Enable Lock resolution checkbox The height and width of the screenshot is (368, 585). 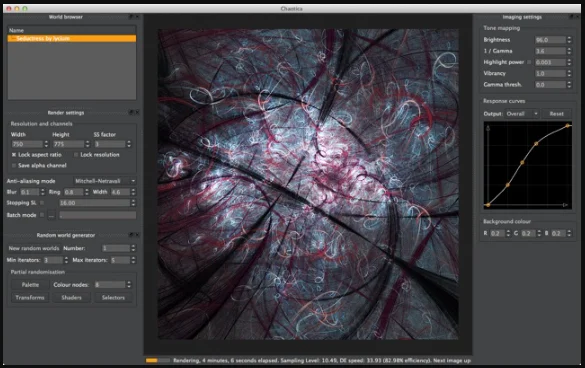pyautogui.click(x=76, y=155)
